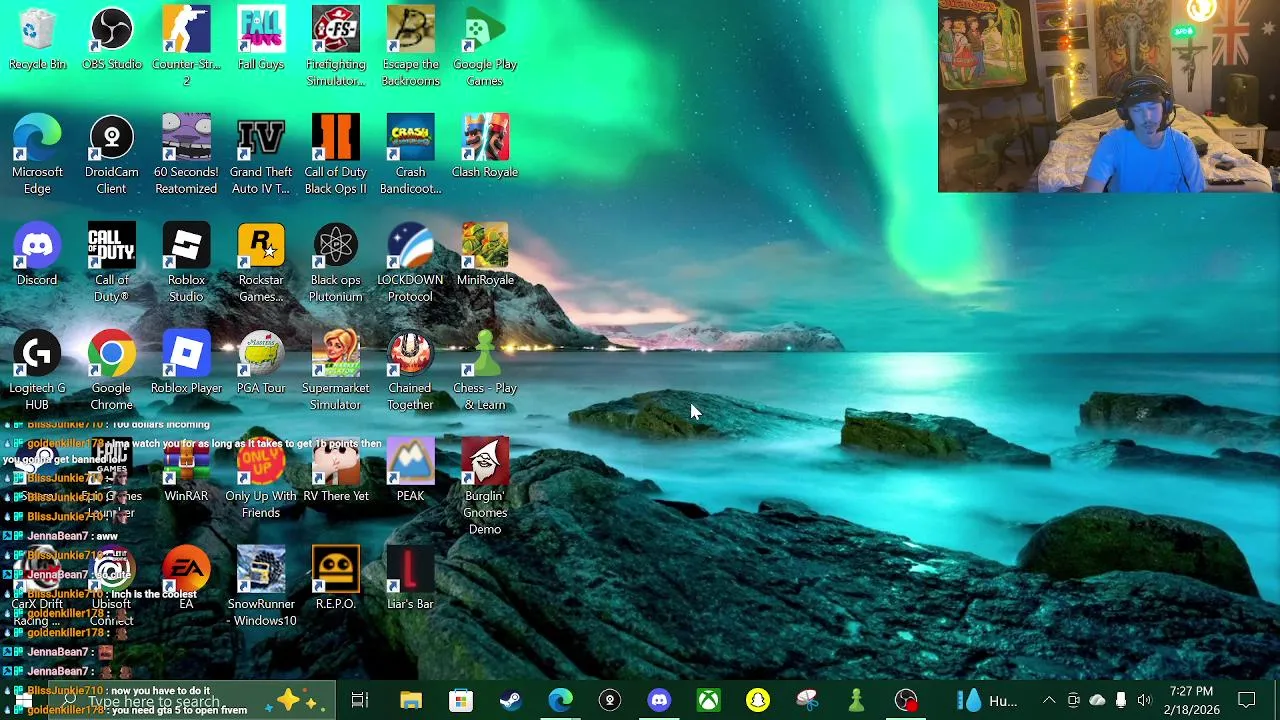Open Microsoft Store from the taskbar
Screen dimensions: 1280x720
460,700
